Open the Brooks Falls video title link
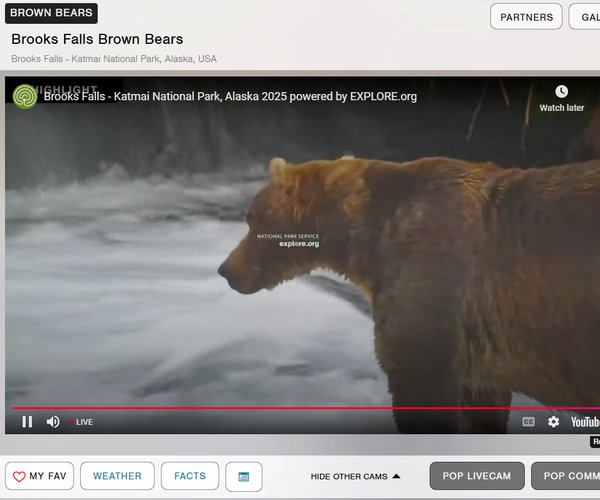600x500 pixels. (x=230, y=96)
